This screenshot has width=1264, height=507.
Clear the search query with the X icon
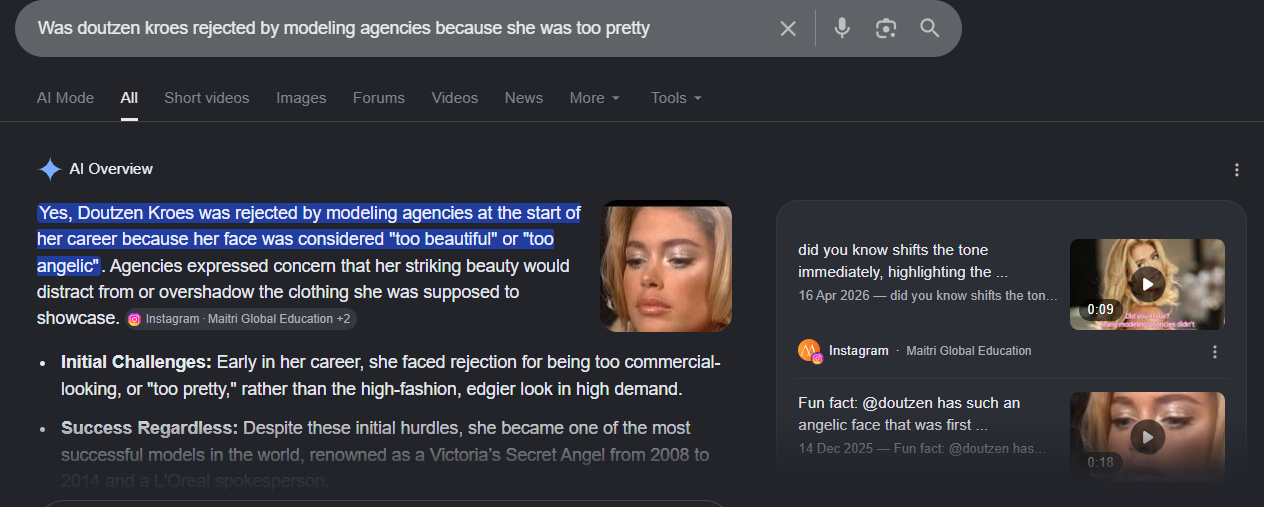tap(788, 28)
